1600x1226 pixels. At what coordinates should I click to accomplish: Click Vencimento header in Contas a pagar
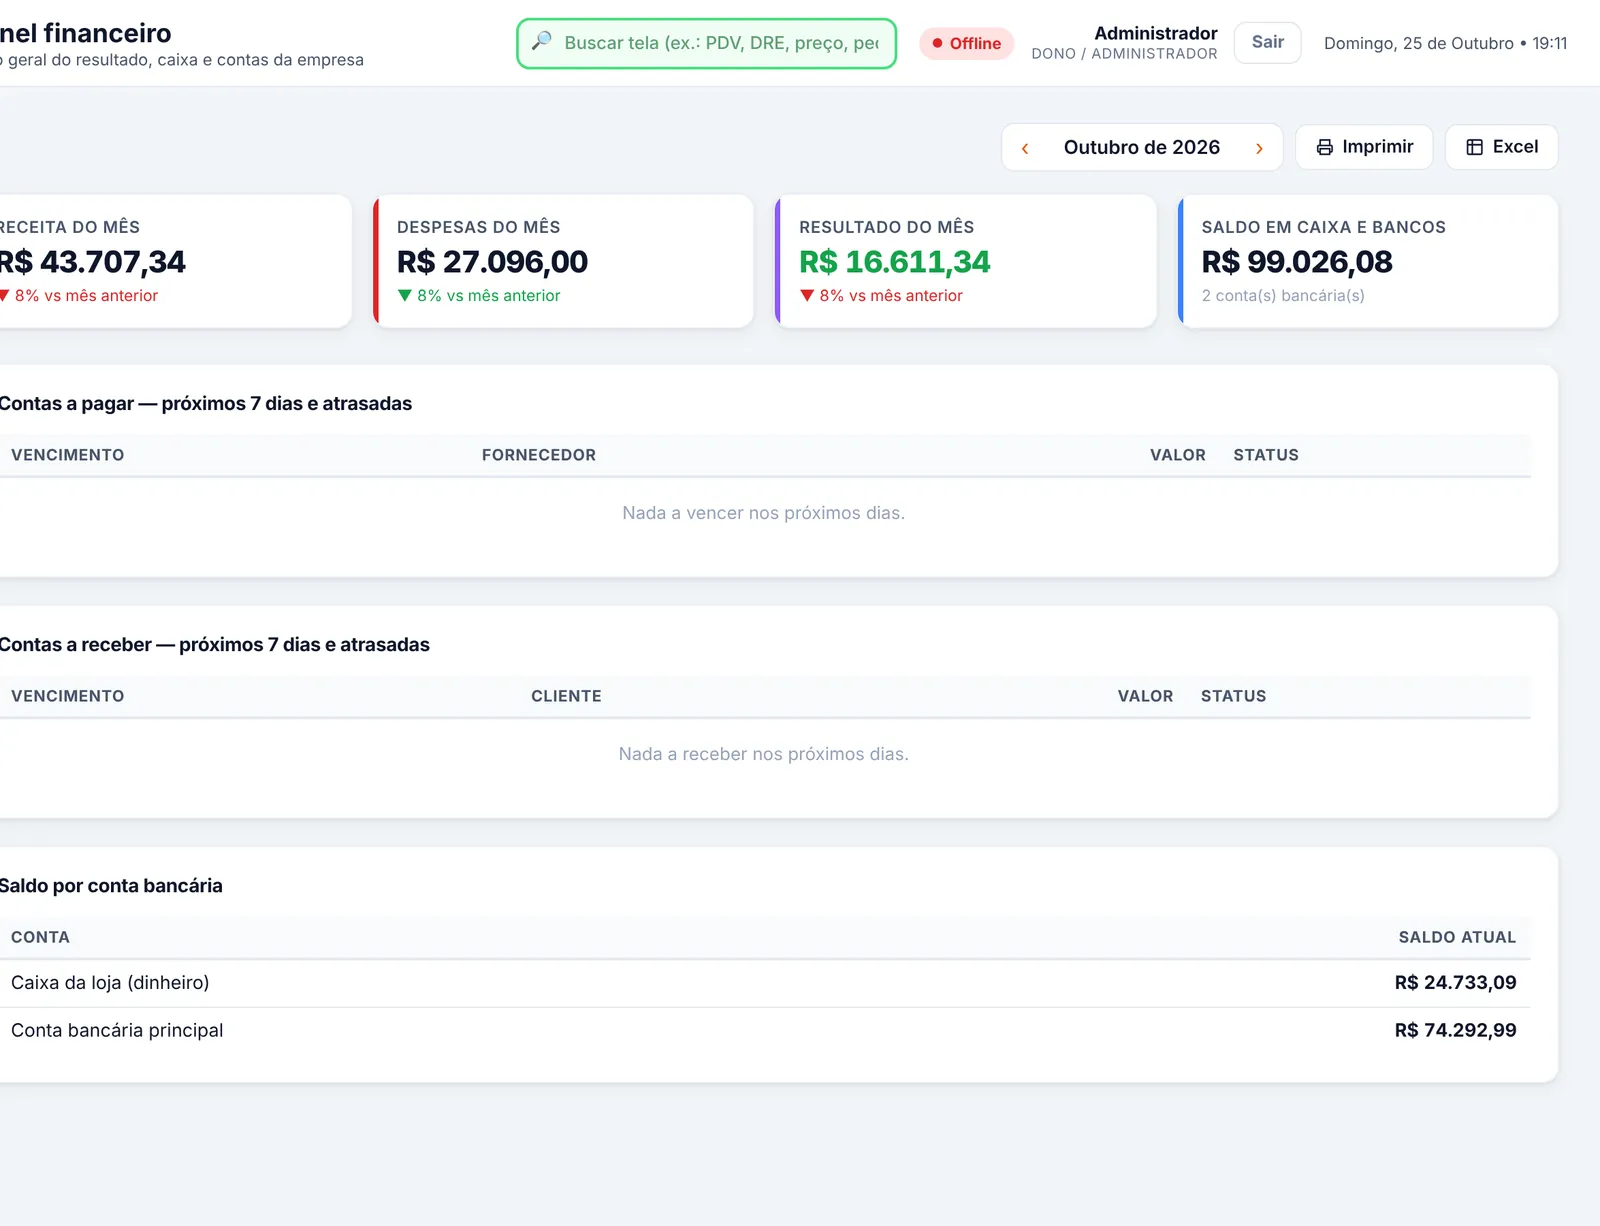coord(68,455)
